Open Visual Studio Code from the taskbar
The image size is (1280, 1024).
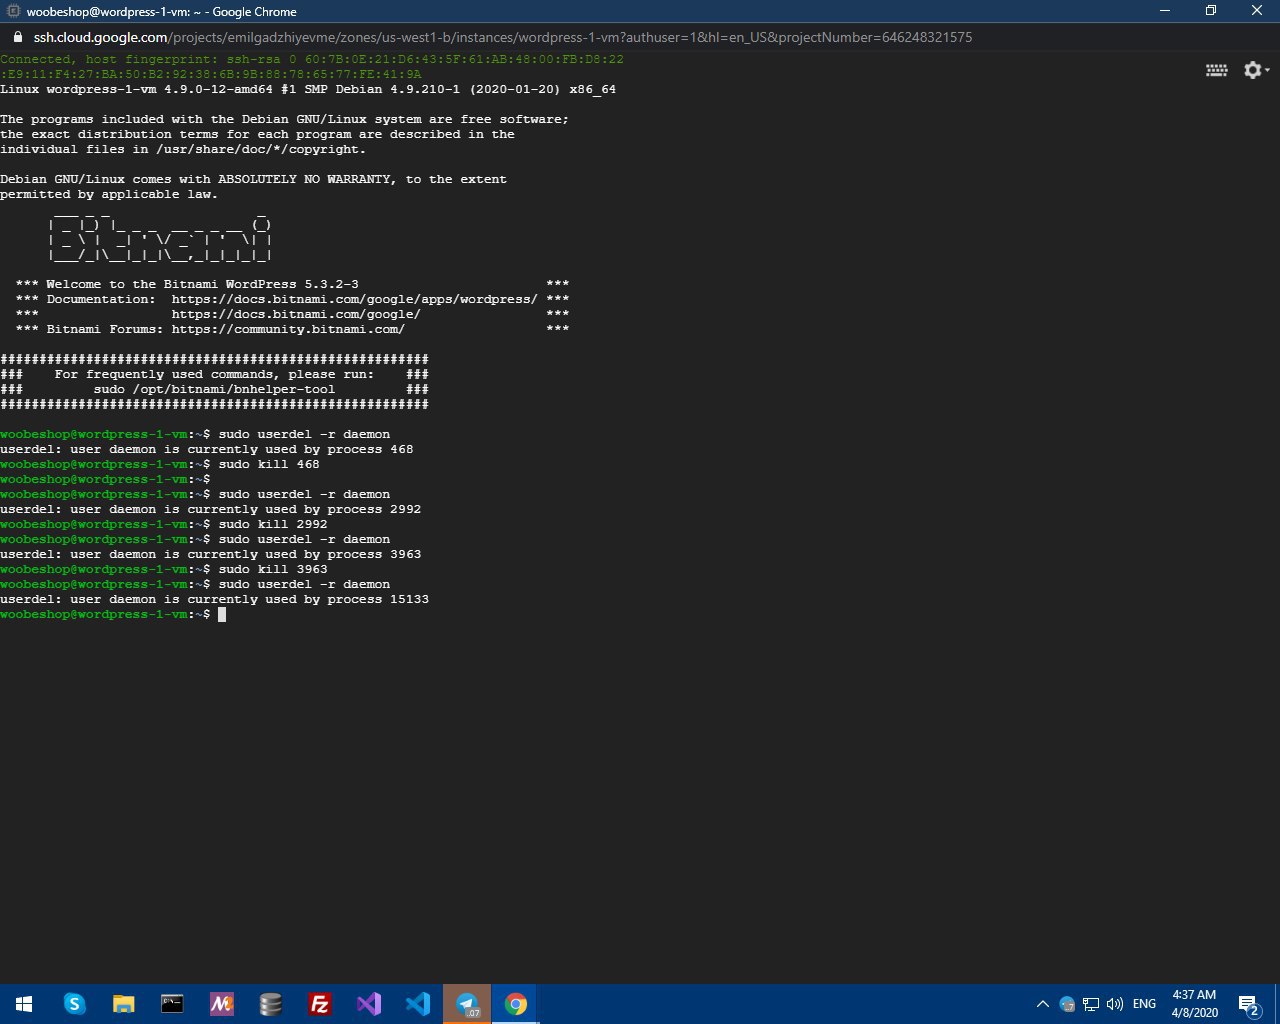coord(417,1004)
